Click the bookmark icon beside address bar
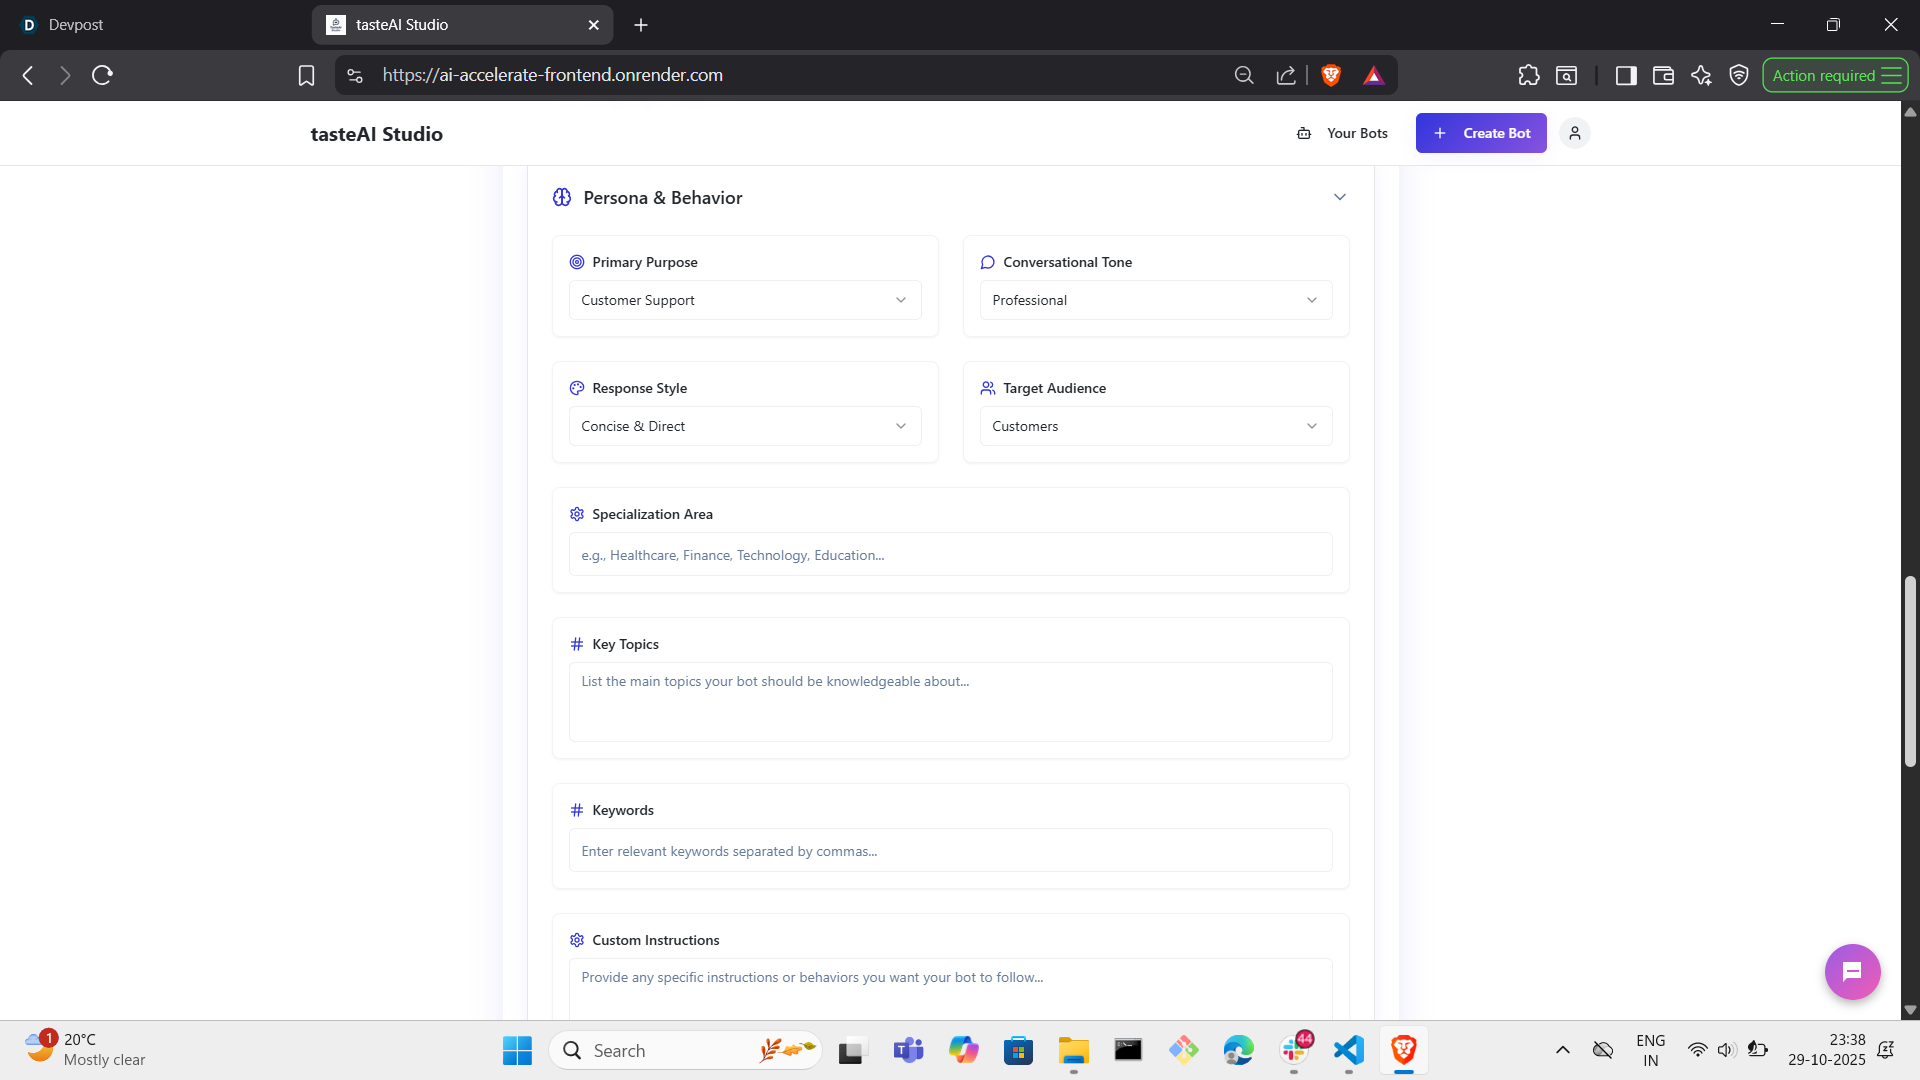 pos(306,75)
